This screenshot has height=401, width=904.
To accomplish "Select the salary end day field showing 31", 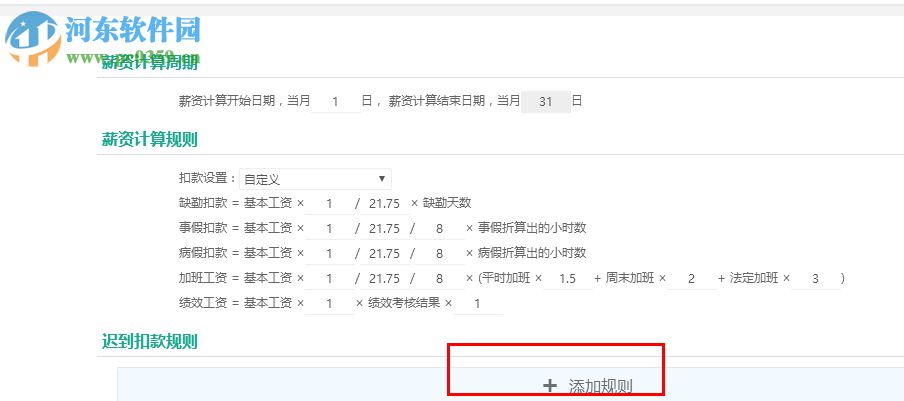I will click(x=546, y=101).
